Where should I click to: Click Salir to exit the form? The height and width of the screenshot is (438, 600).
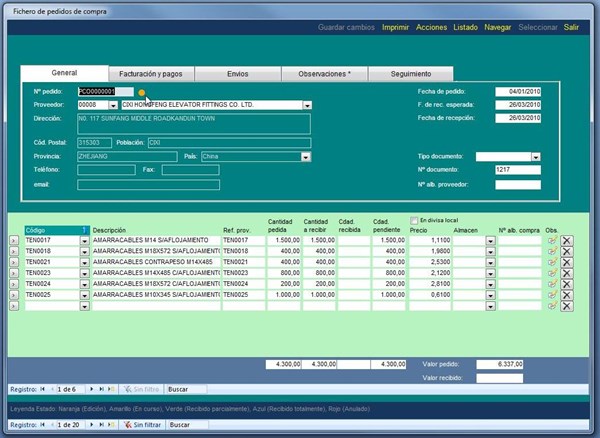(571, 27)
